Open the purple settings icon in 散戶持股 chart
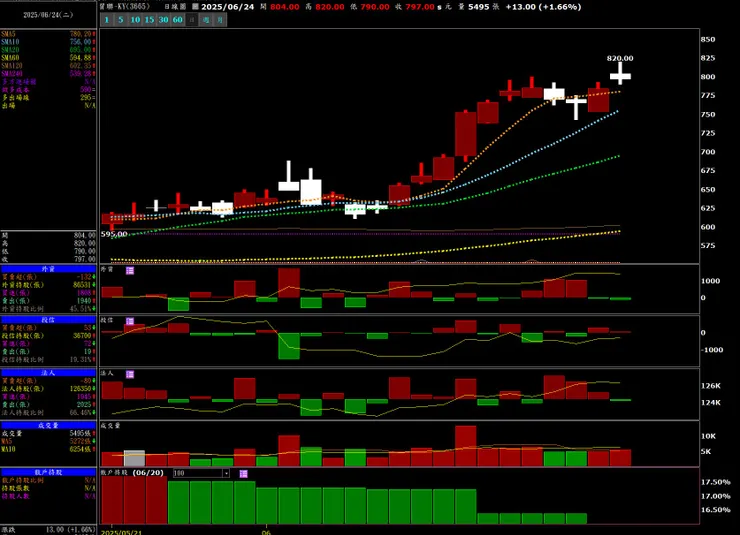Viewport: 740px width, 535px height. point(244,474)
